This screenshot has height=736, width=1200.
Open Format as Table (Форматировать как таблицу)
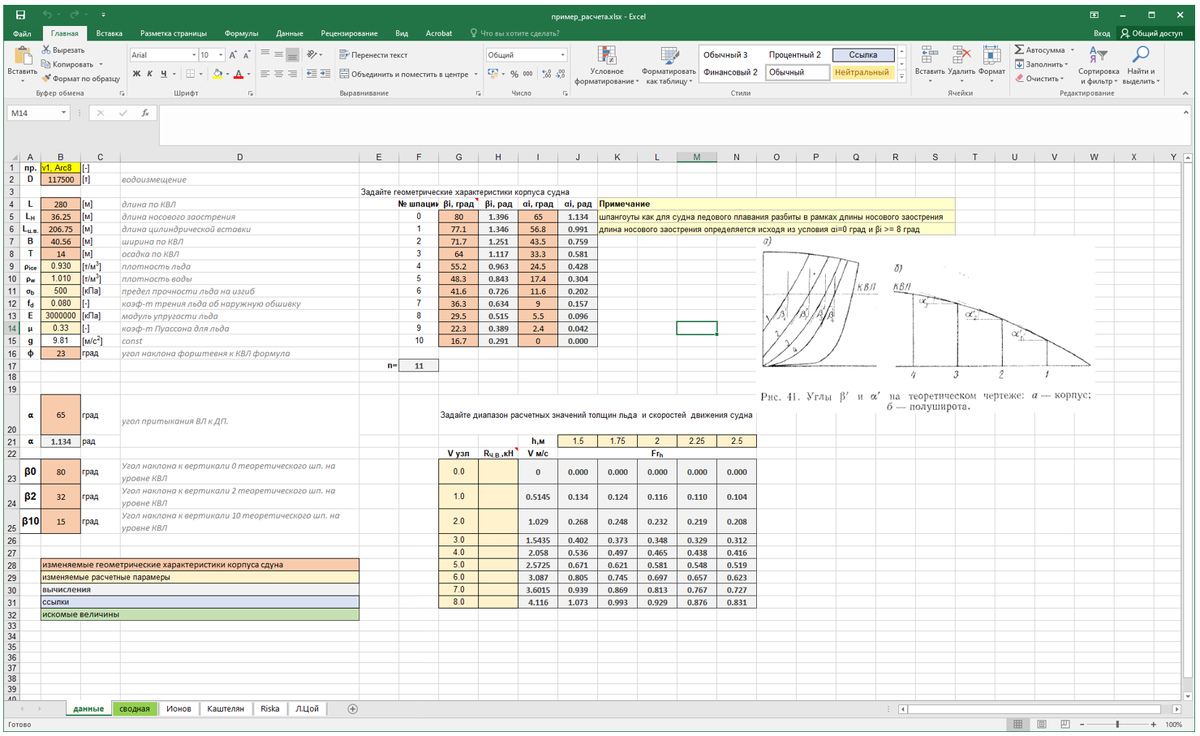[668, 65]
